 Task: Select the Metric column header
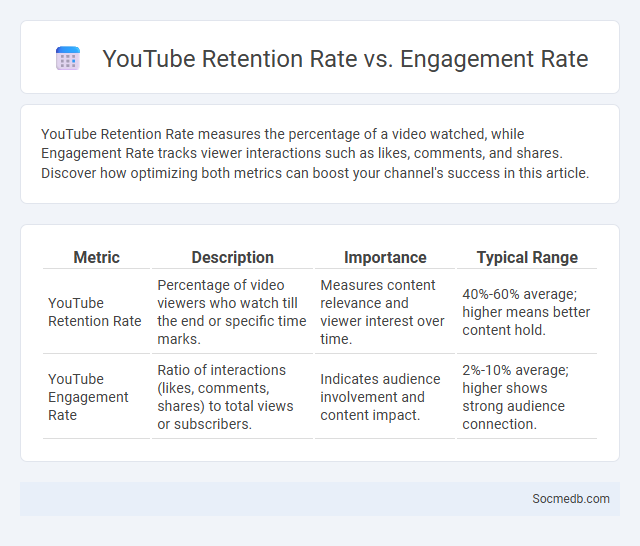[96, 257]
